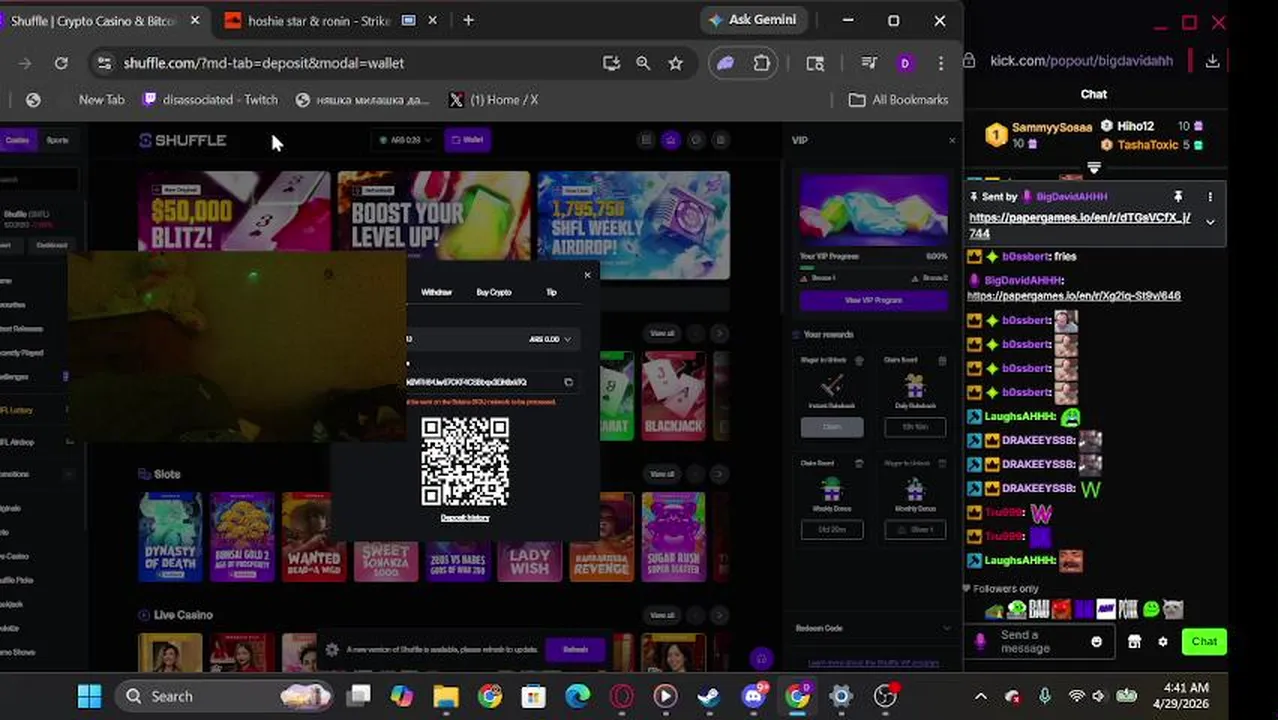The height and width of the screenshot is (720, 1278).
Task: Open All Bookmarks folder
Action: point(898,100)
